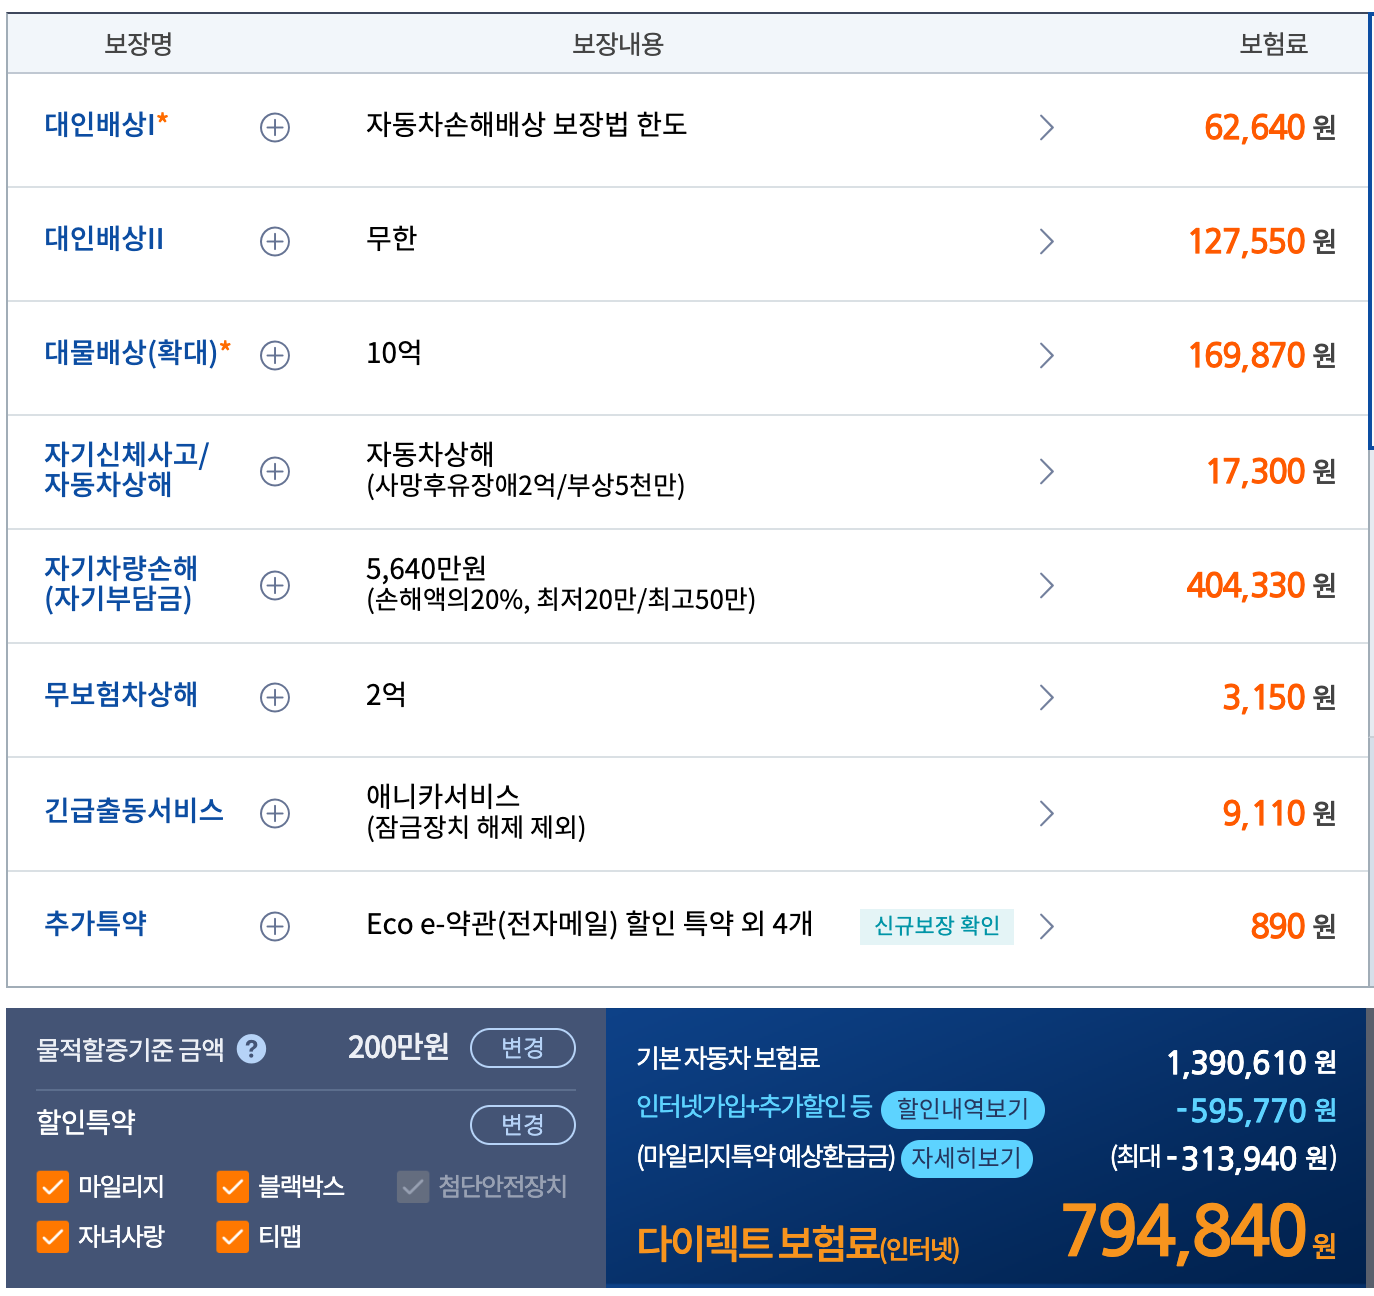Expand details for 대인배상I coverage
The width and height of the screenshot is (1374, 1296).
[x=274, y=127]
